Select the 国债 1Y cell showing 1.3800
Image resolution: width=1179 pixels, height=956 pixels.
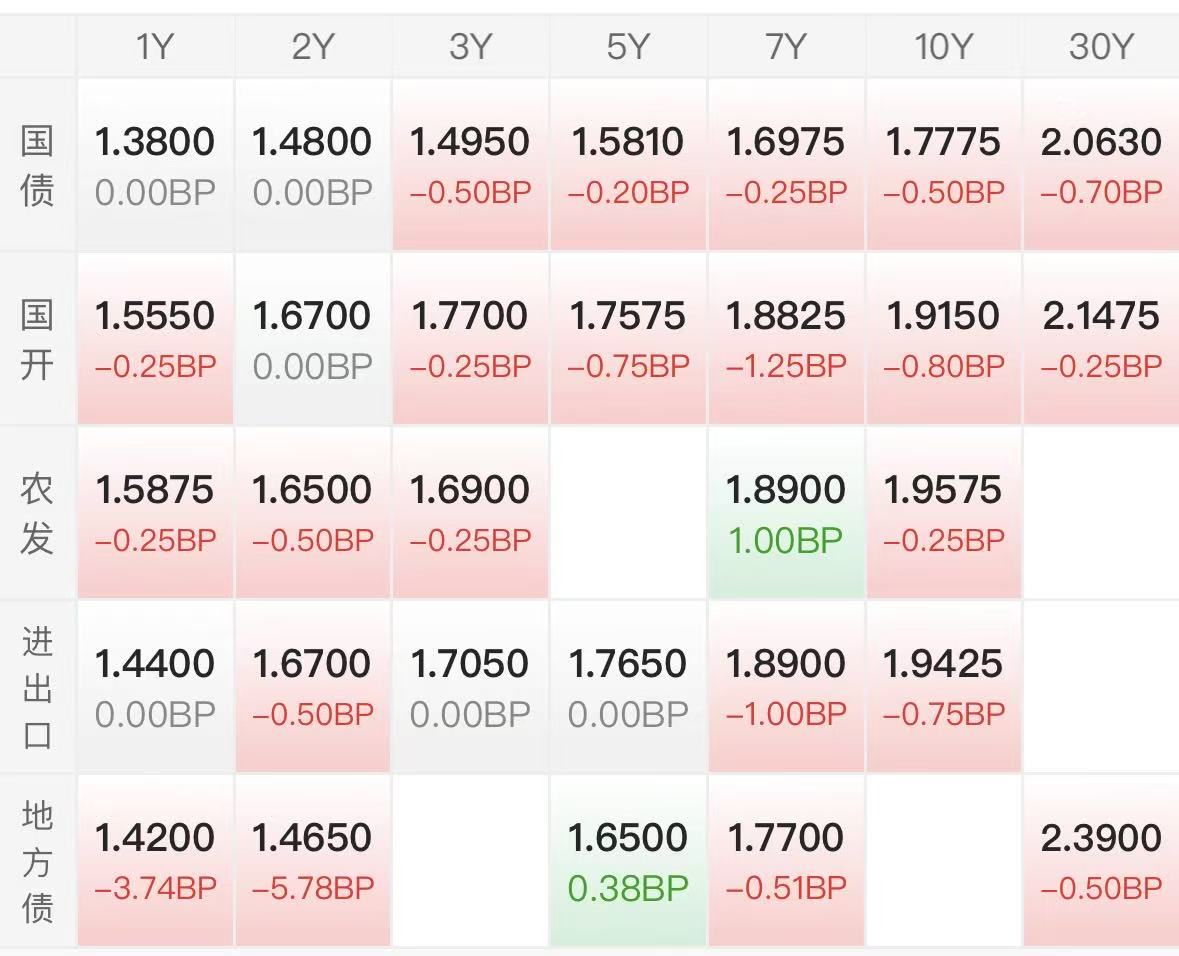(x=155, y=165)
